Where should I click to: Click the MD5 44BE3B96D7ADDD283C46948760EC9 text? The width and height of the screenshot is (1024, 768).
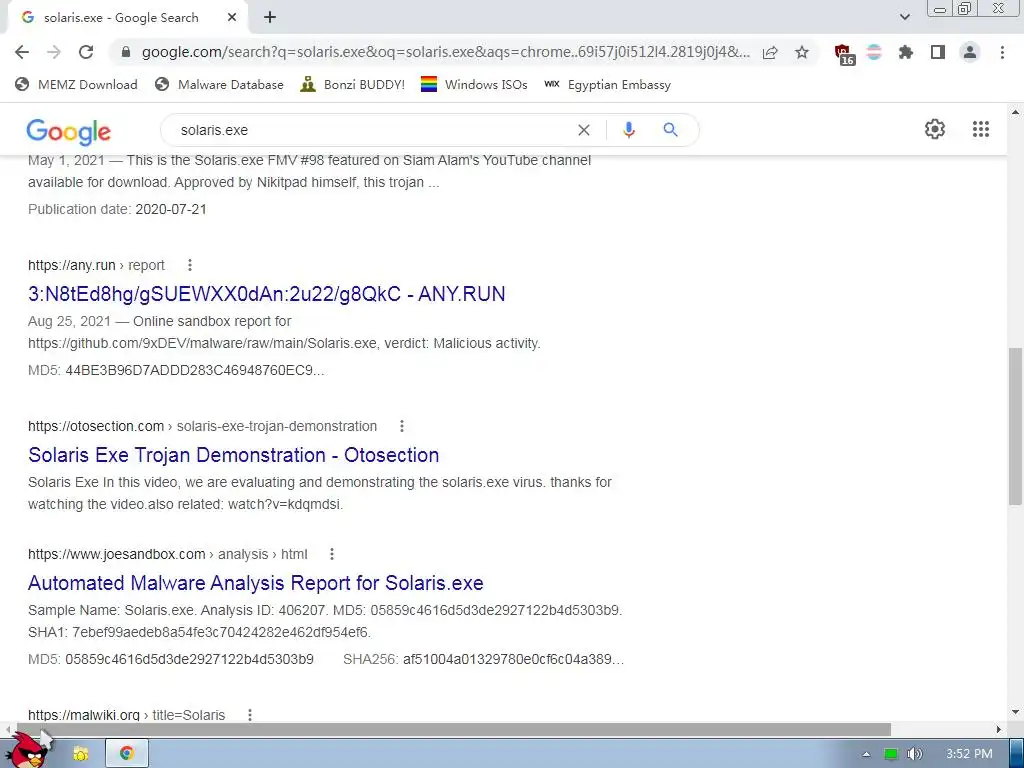[x=176, y=371]
